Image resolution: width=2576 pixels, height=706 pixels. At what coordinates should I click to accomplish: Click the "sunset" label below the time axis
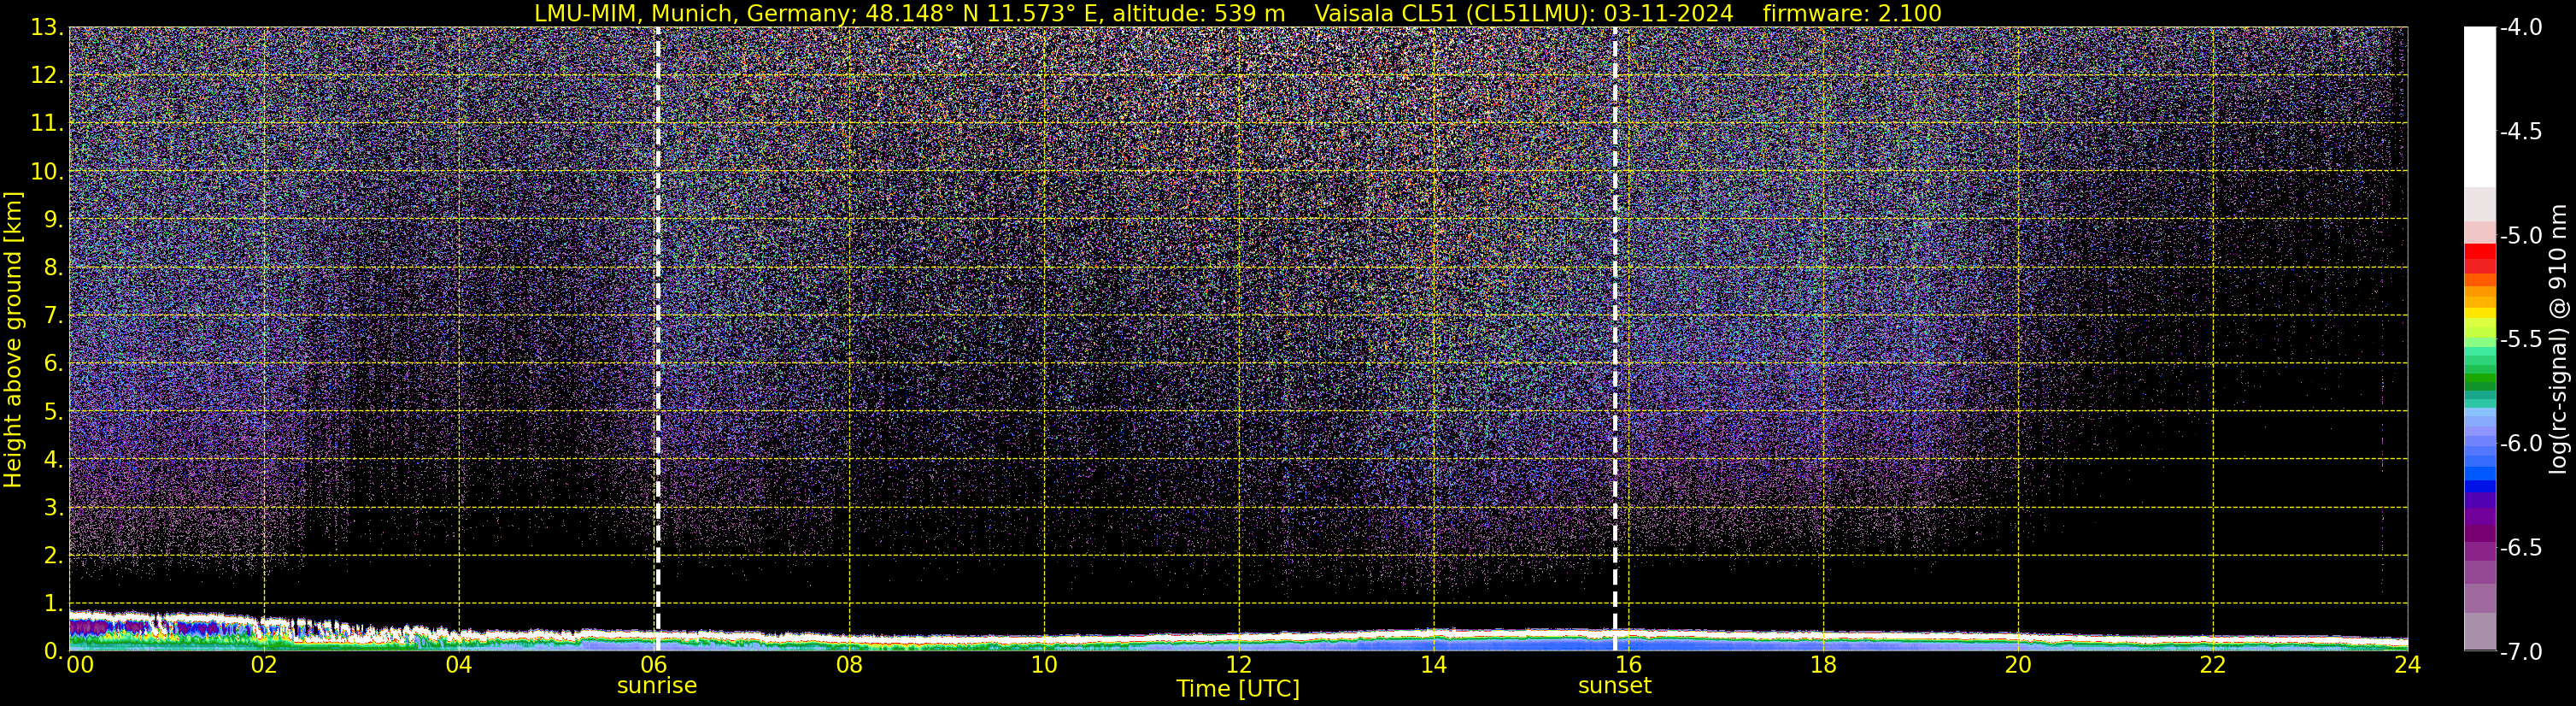click(1614, 686)
